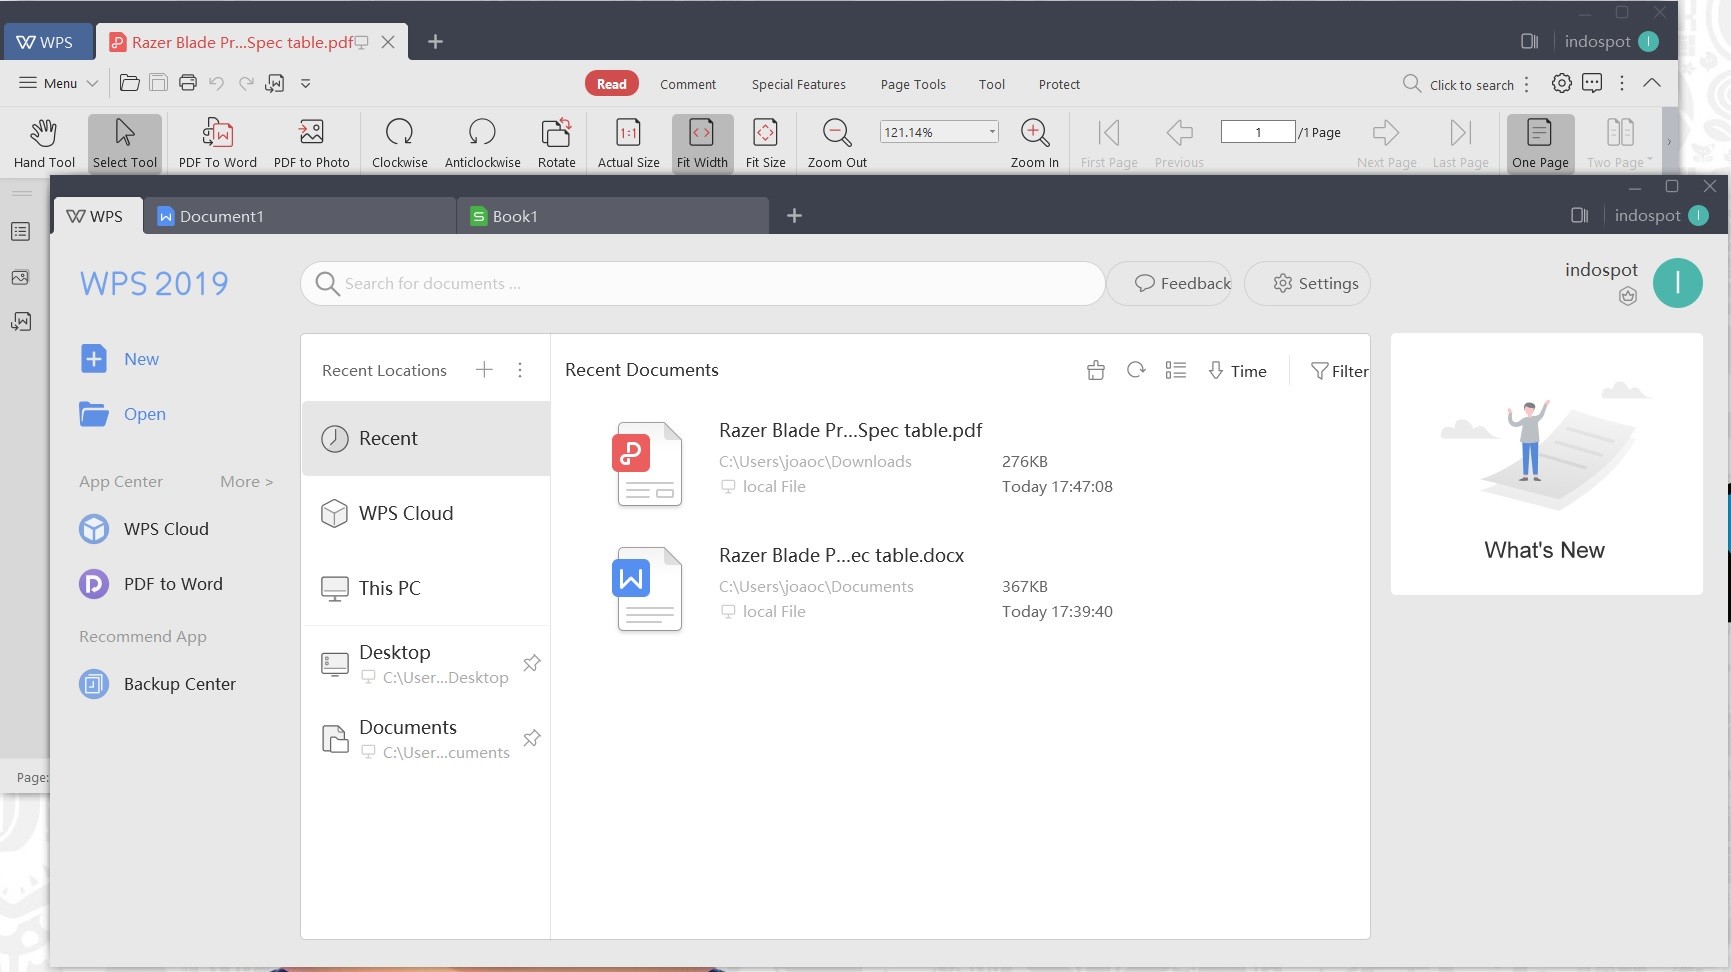Click the Search for documents field
Screen dimensions: 1731x972
[702, 284]
